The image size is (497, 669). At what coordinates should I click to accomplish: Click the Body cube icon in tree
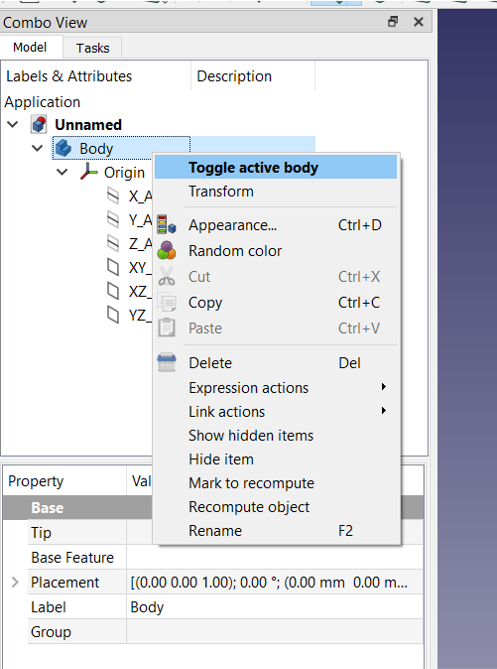tap(64, 148)
